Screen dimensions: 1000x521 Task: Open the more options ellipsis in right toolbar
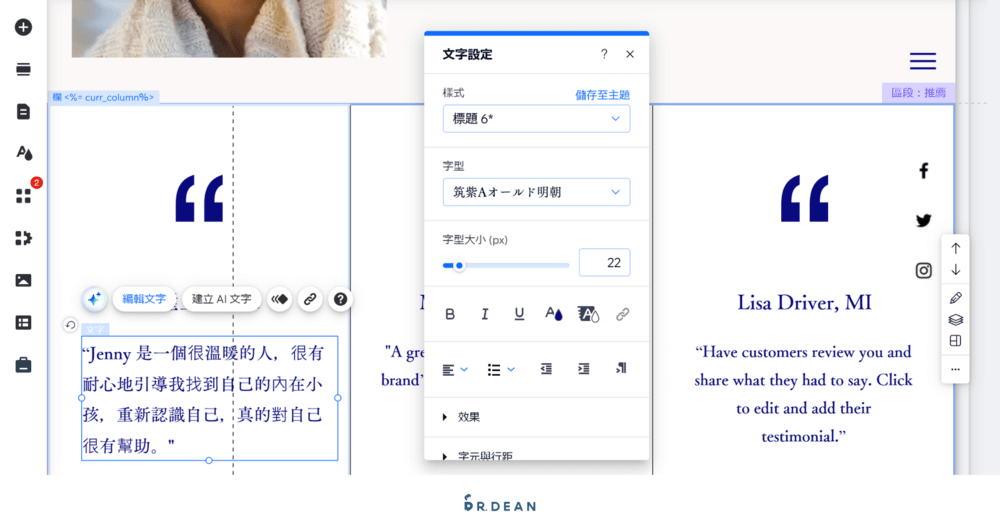click(955, 369)
